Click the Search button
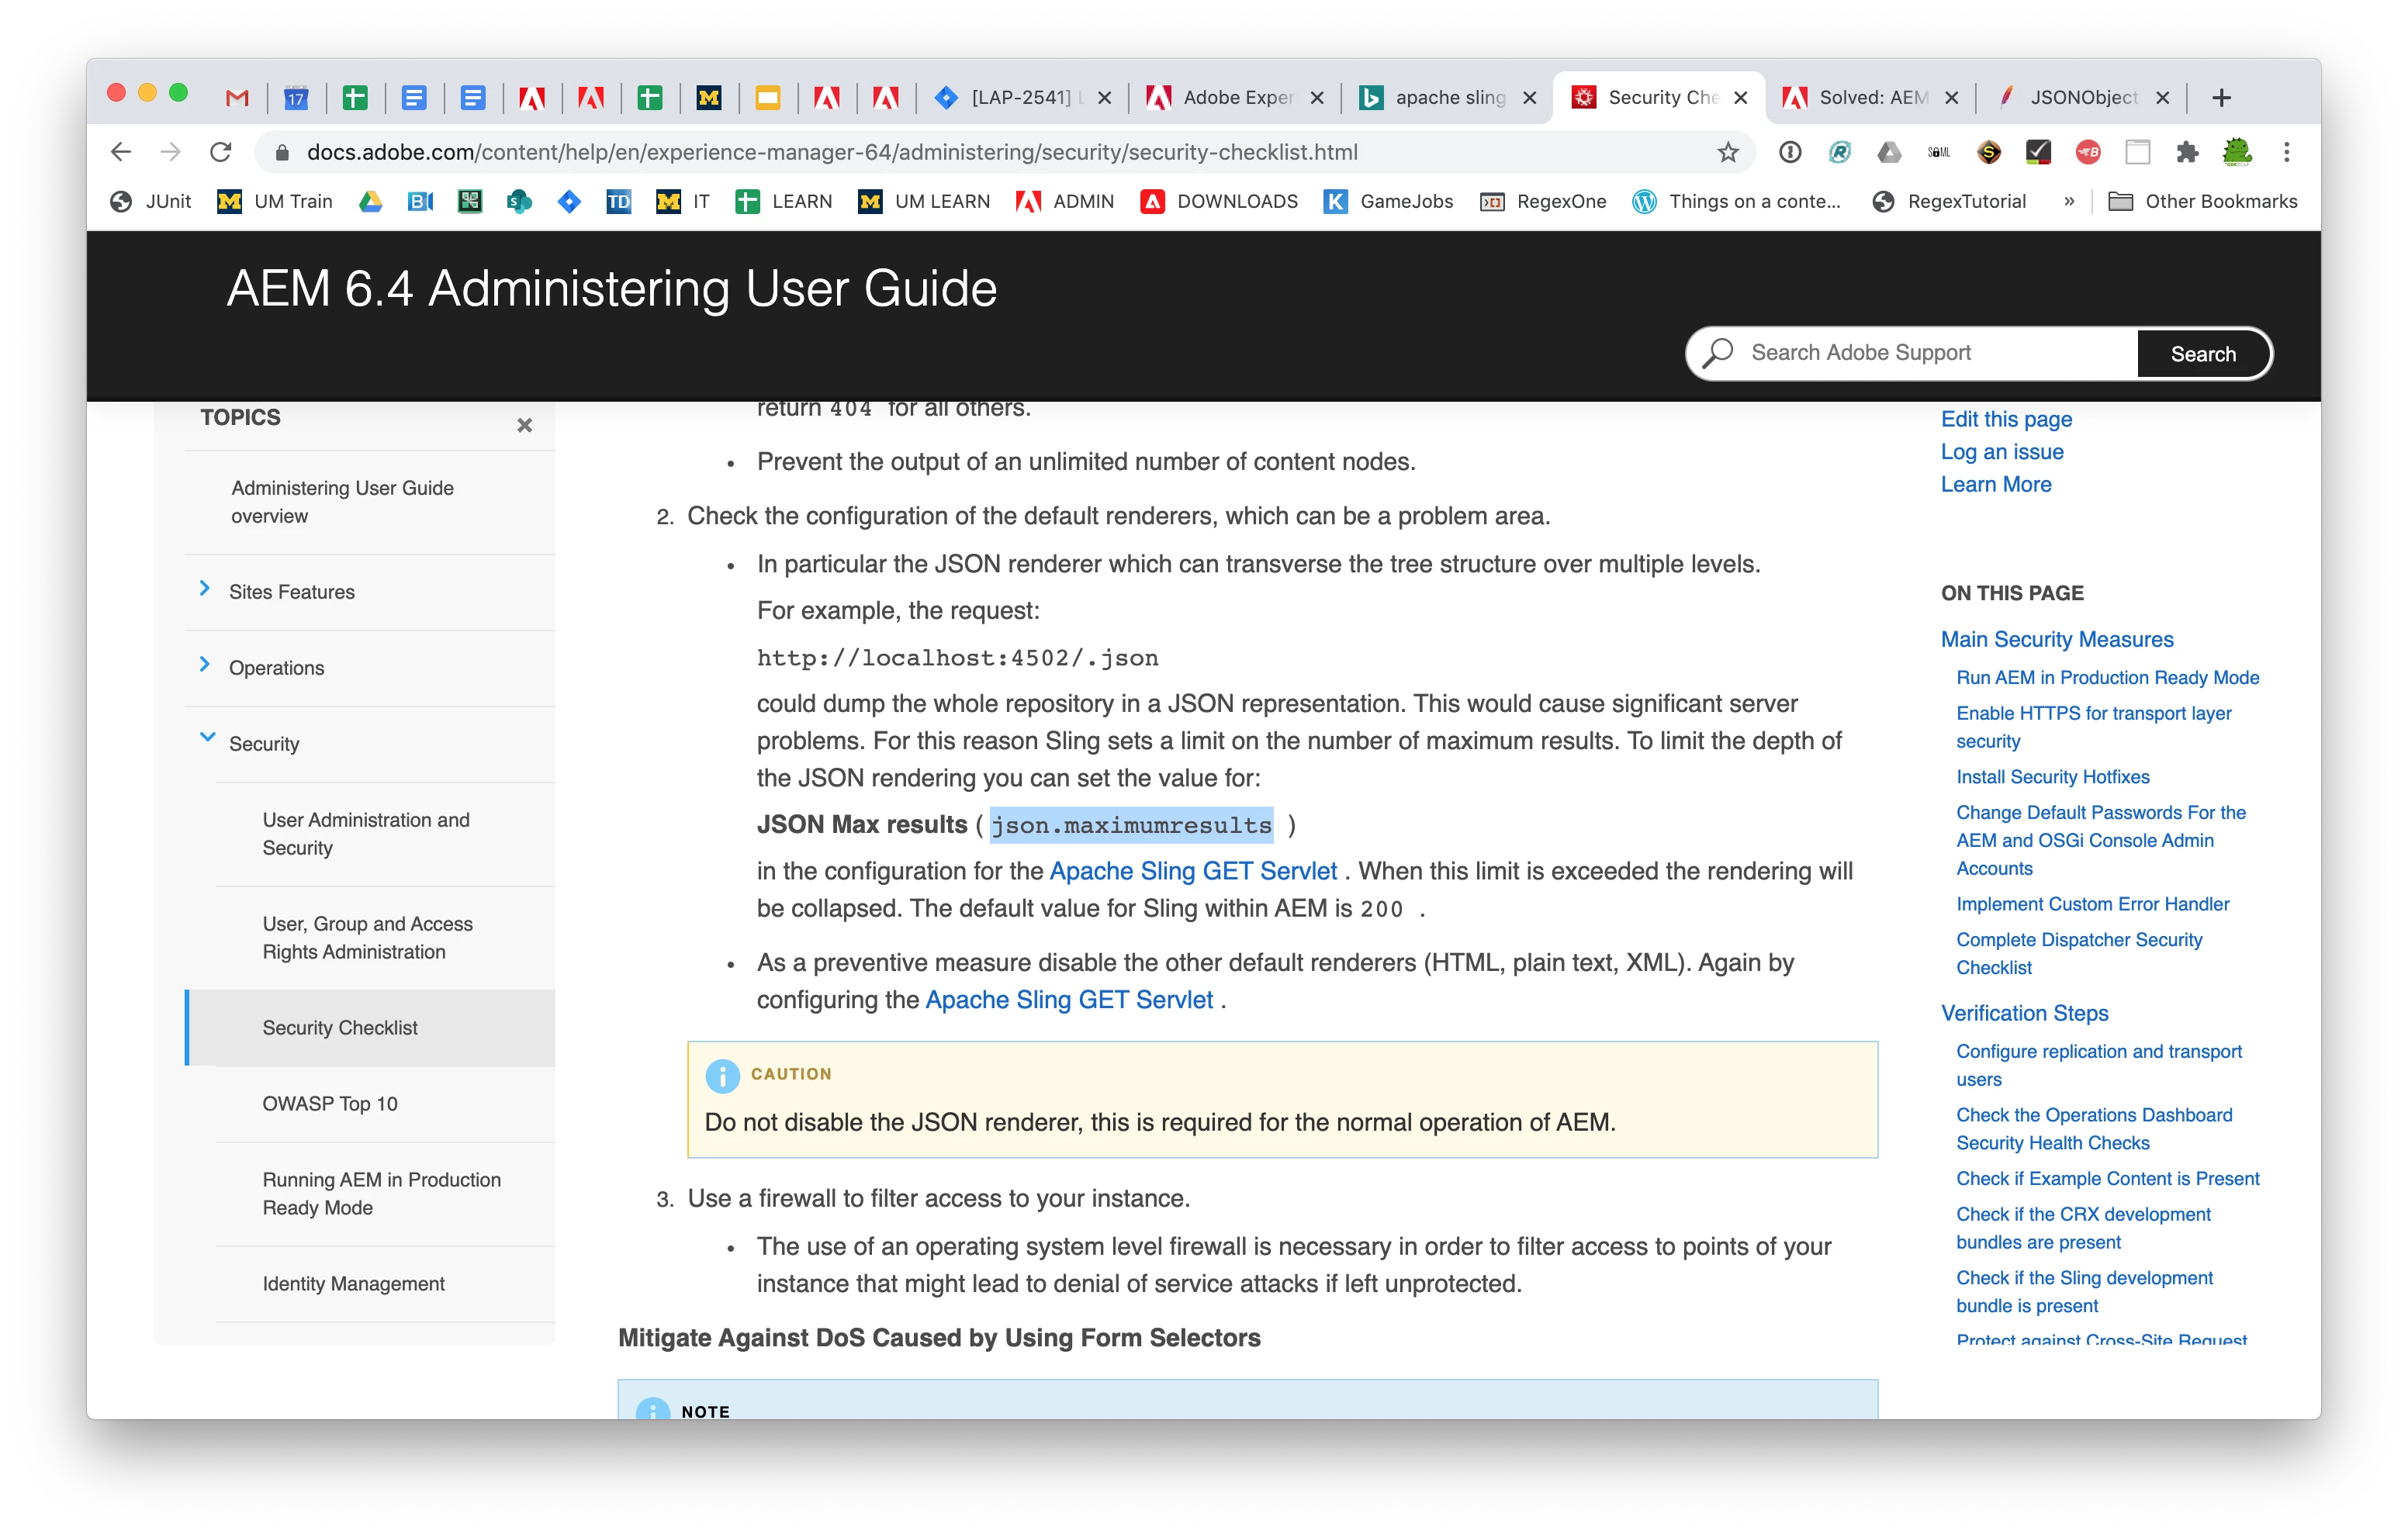This screenshot has width=2408, height=1534. (x=2202, y=354)
